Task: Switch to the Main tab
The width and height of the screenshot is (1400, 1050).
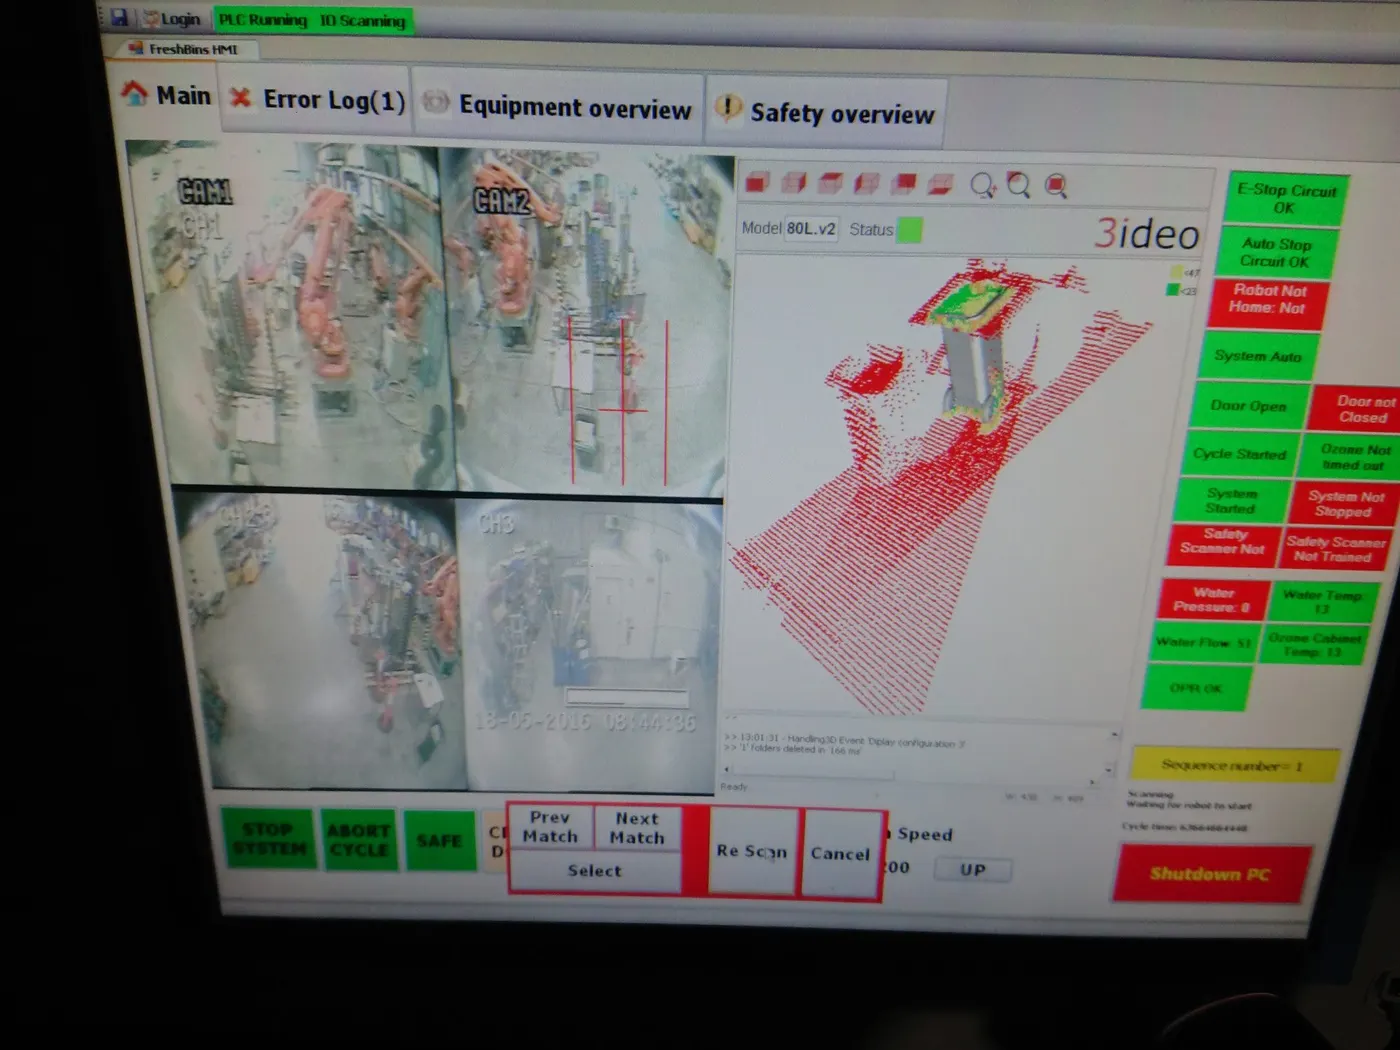Action: coord(167,96)
